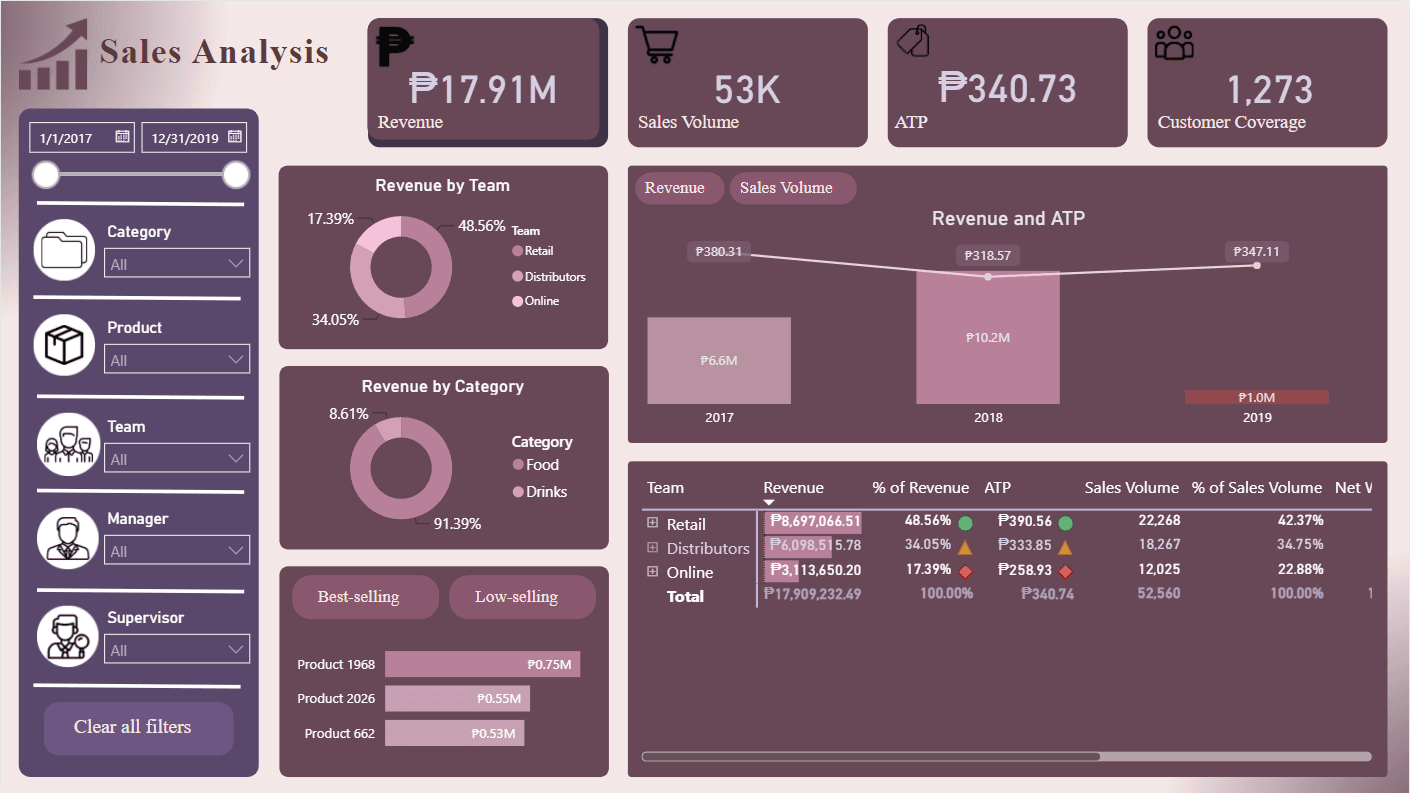This screenshot has width=1410, height=793.
Task: Sort table by % of Revenue column header
Action: (920, 488)
